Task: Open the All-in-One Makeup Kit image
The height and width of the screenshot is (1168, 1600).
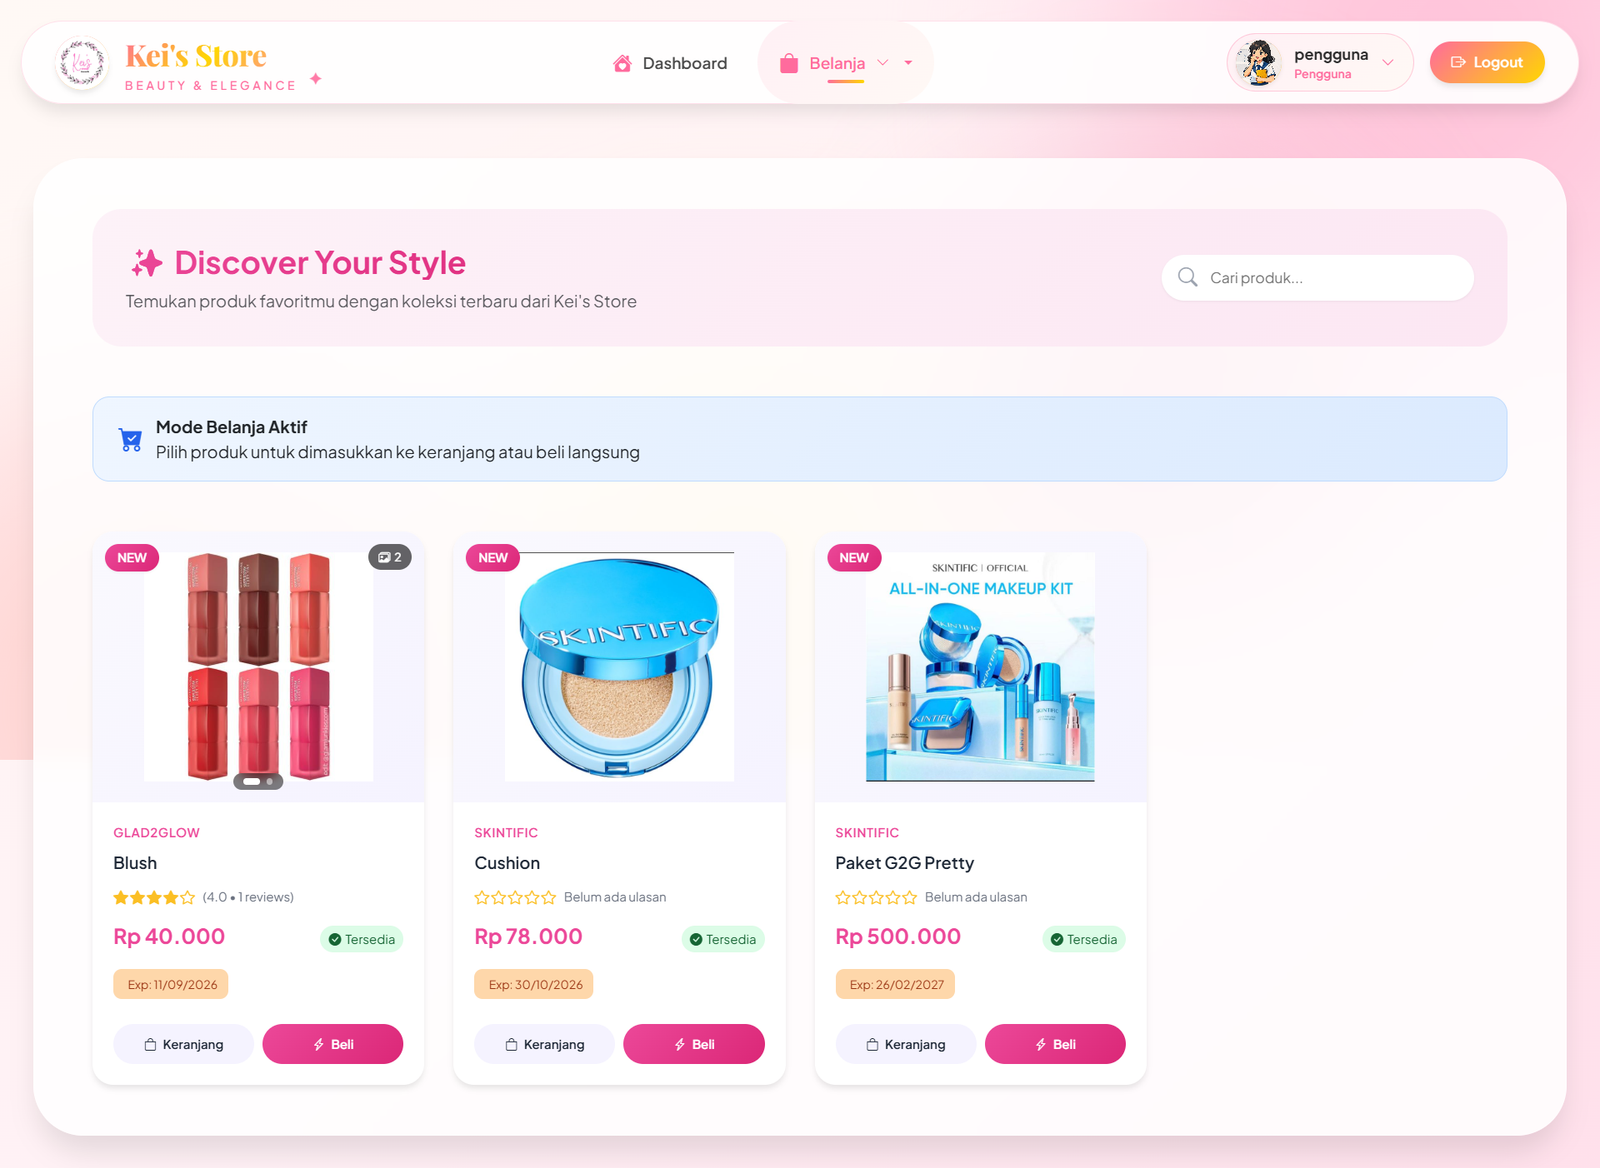Action: tap(980, 666)
